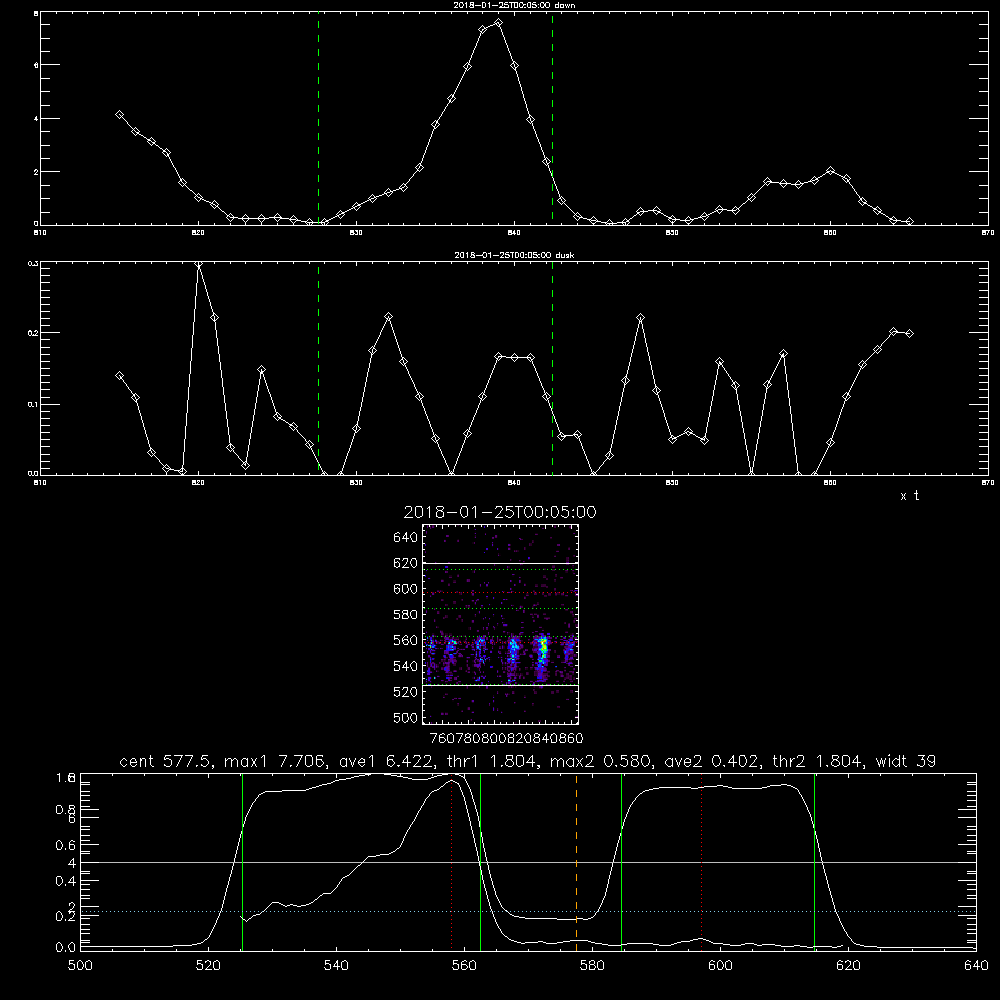The width and height of the screenshot is (1000, 1000).
Task: Click the last diamond marker of the dawn curve
Action: (x=909, y=221)
